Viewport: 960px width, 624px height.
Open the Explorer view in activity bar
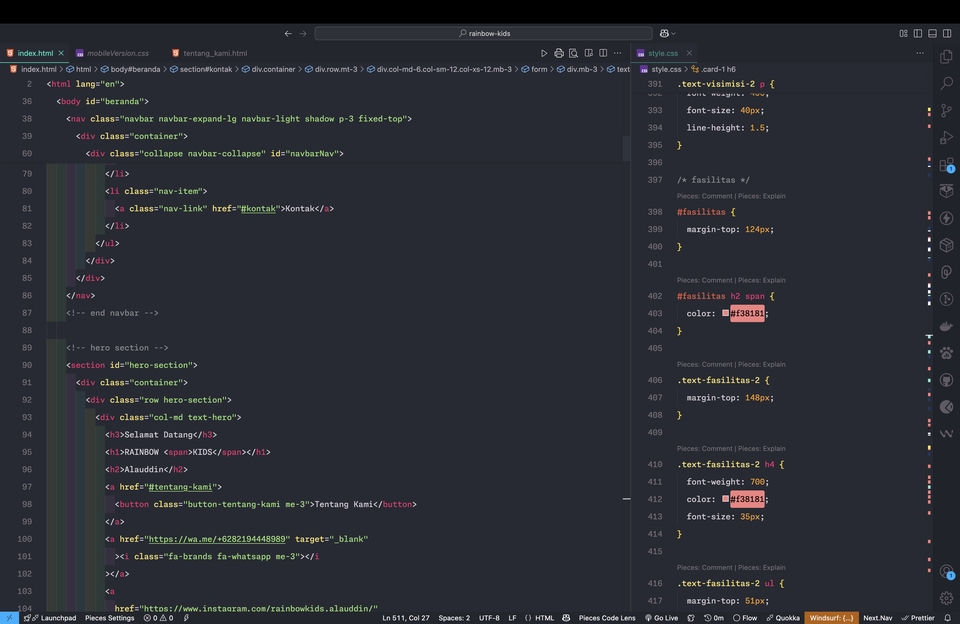(947, 56)
